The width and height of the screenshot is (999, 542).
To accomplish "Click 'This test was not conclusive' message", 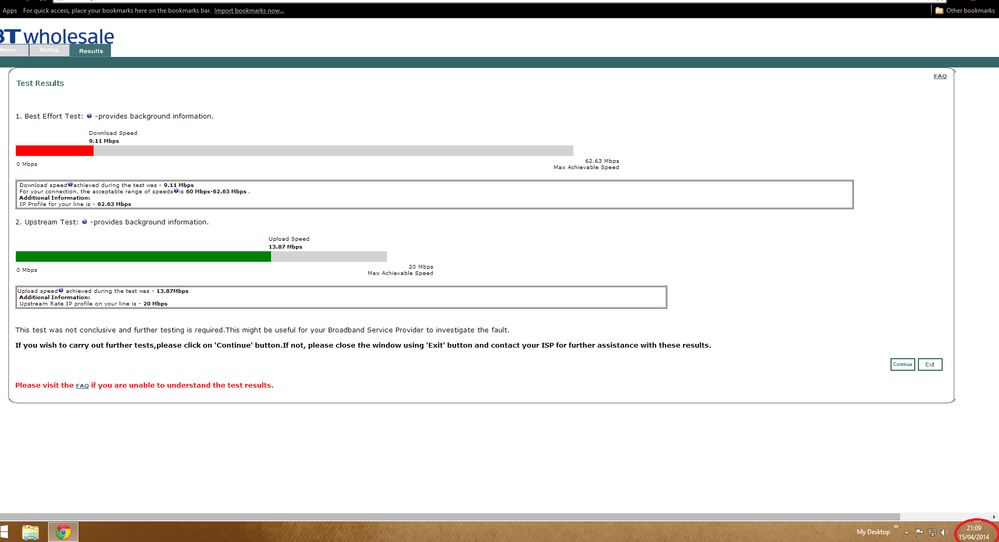I will pyautogui.click(x=262, y=330).
